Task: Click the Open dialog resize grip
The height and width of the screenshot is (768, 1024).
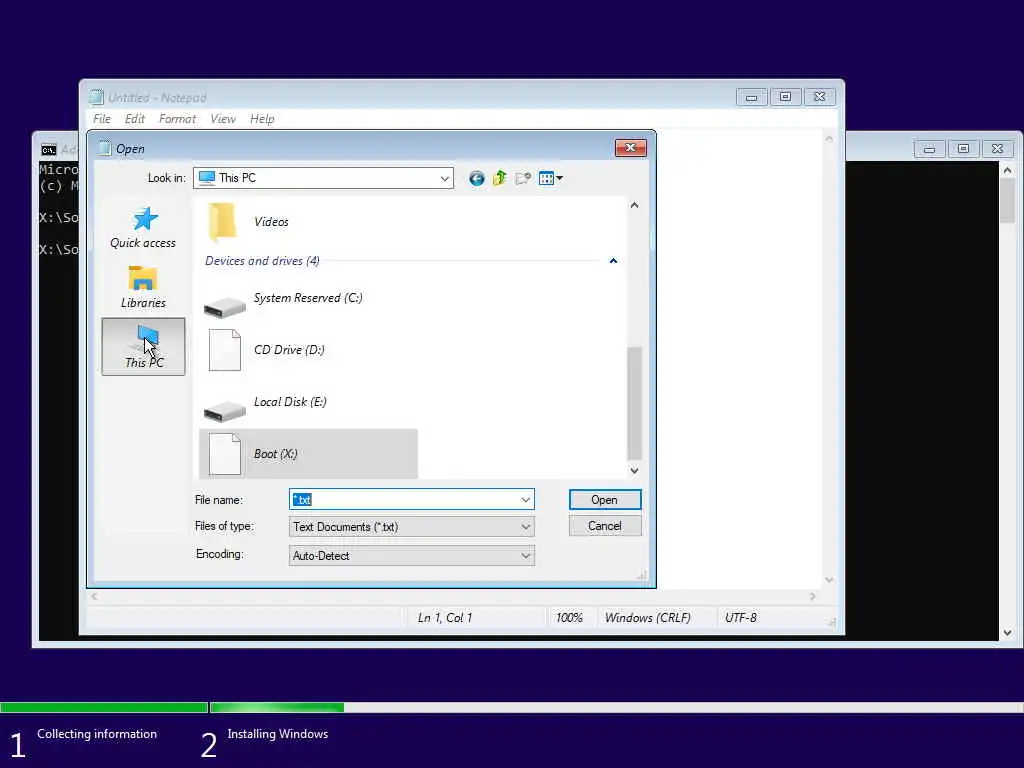Action: [x=642, y=575]
